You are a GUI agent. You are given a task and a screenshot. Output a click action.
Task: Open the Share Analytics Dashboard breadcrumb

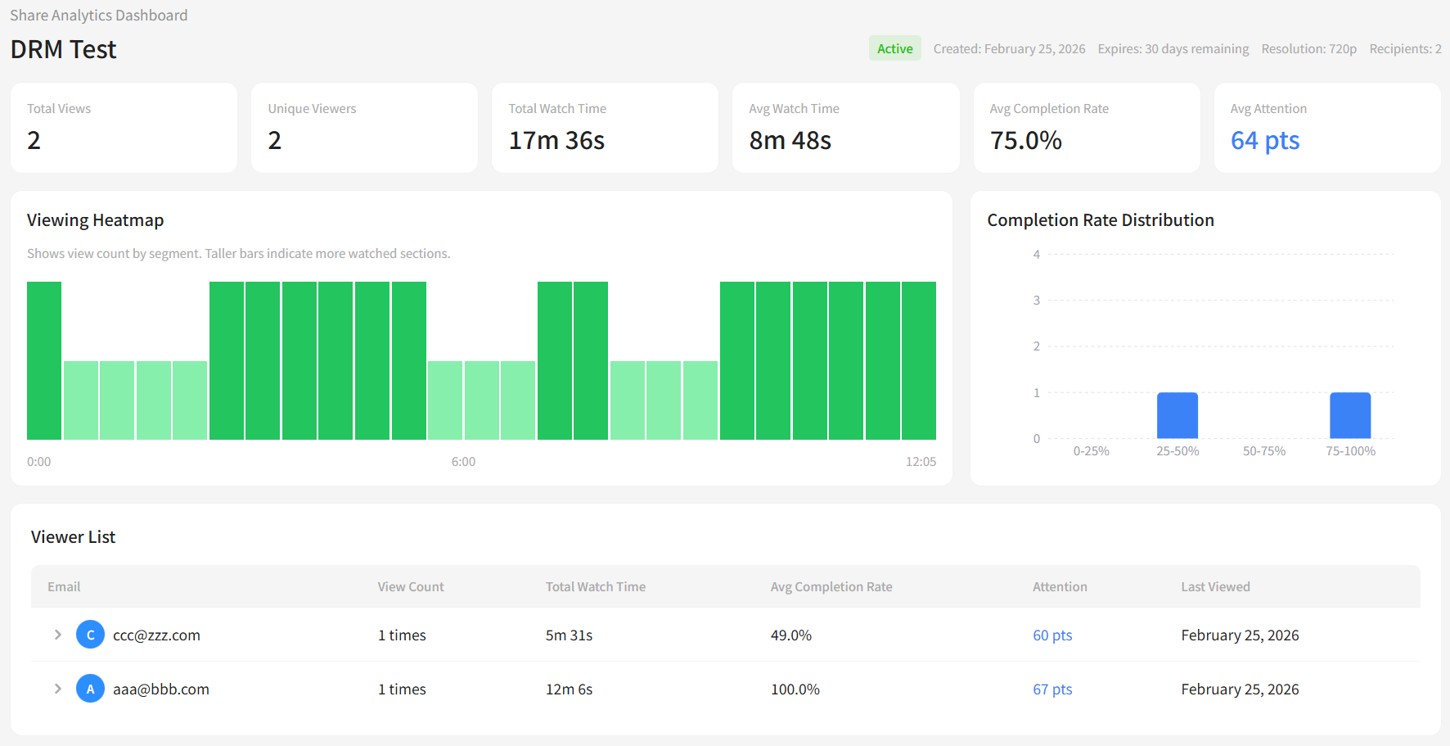[x=98, y=15]
